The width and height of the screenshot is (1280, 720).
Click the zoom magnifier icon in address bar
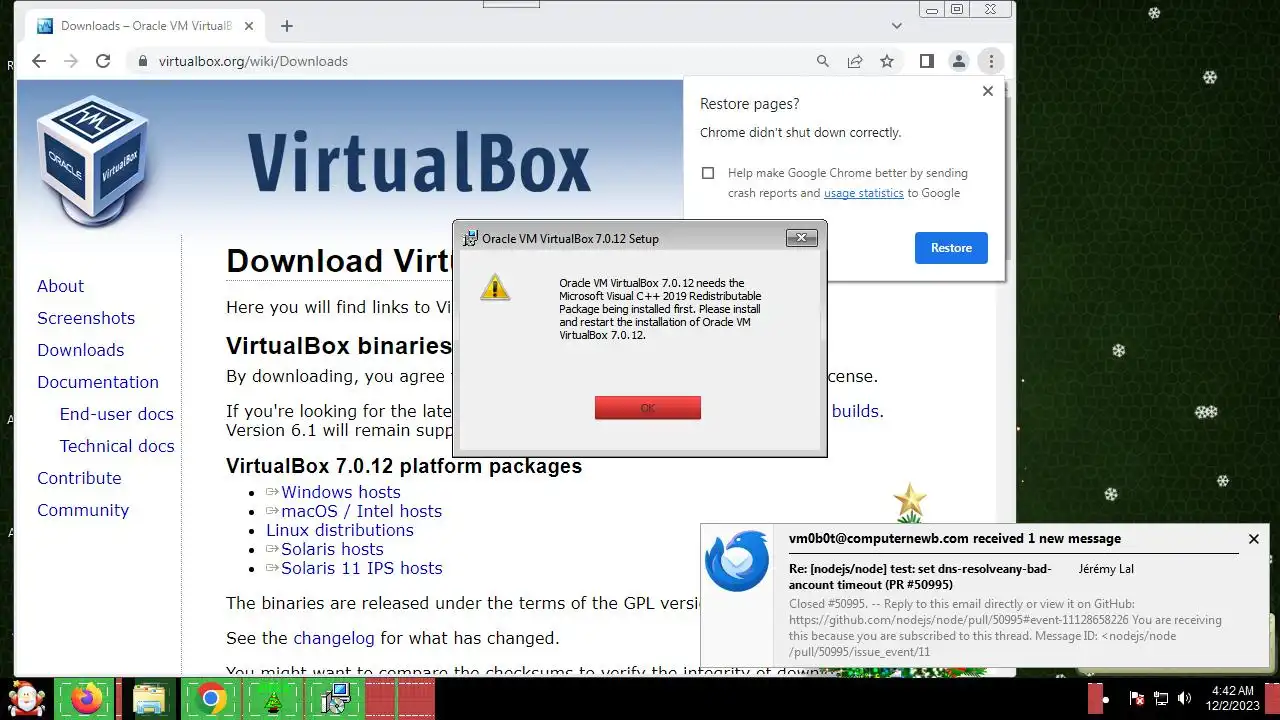click(x=823, y=61)
